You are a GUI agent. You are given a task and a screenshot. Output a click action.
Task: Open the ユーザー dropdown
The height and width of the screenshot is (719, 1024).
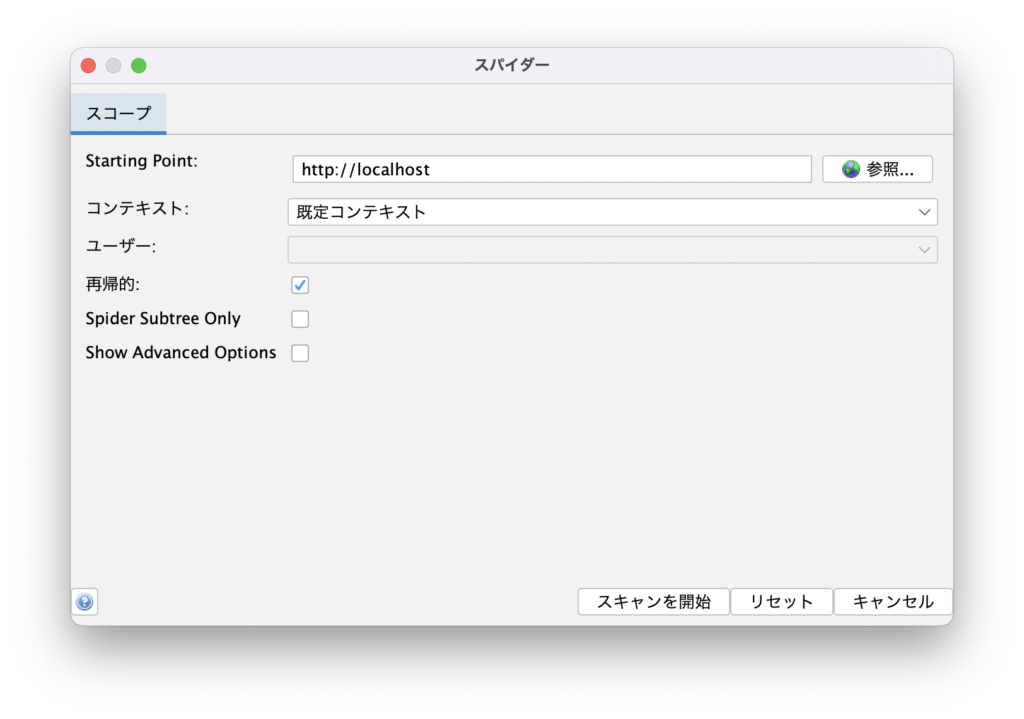tap(613, 250)
